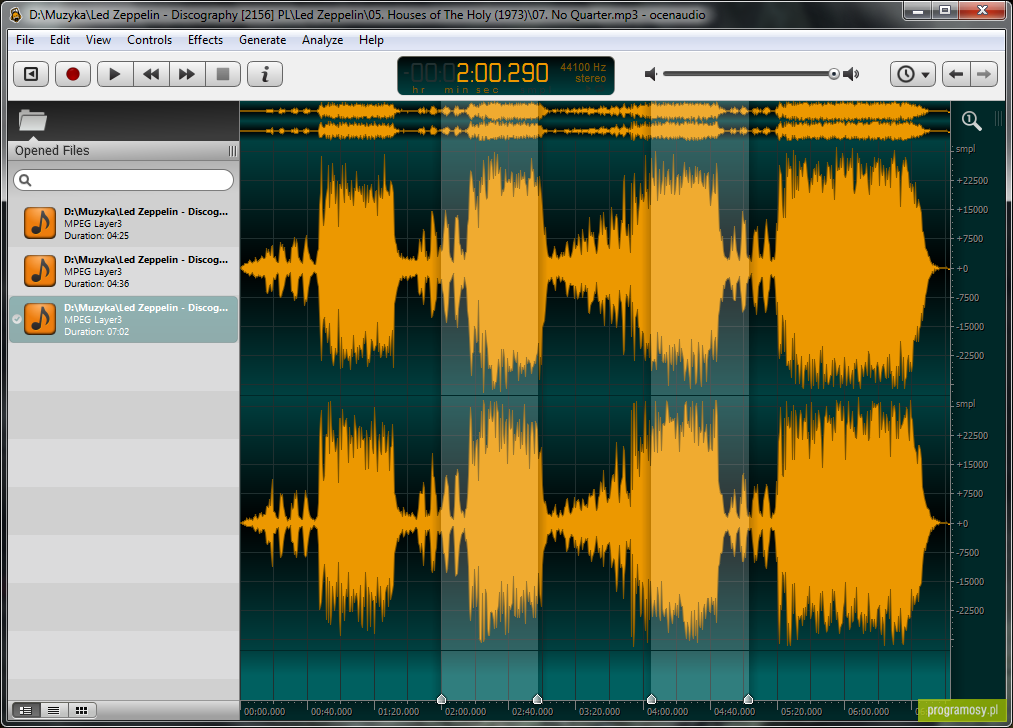Open the Edit menu
The image size is (1013, 728).
(x=59, y=40)
